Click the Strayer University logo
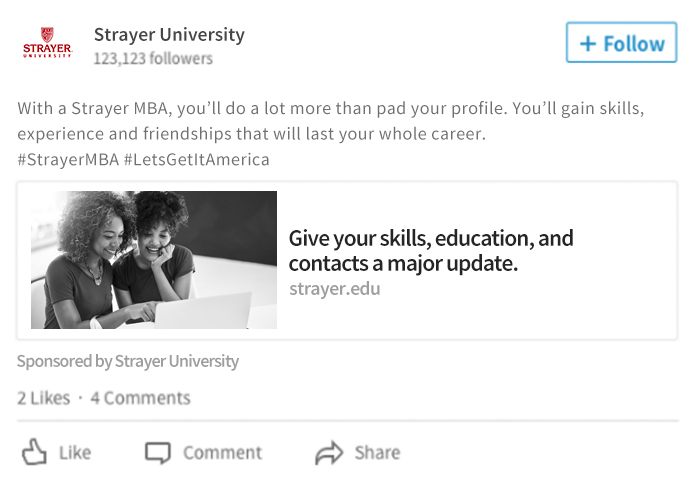 point(47,42)
